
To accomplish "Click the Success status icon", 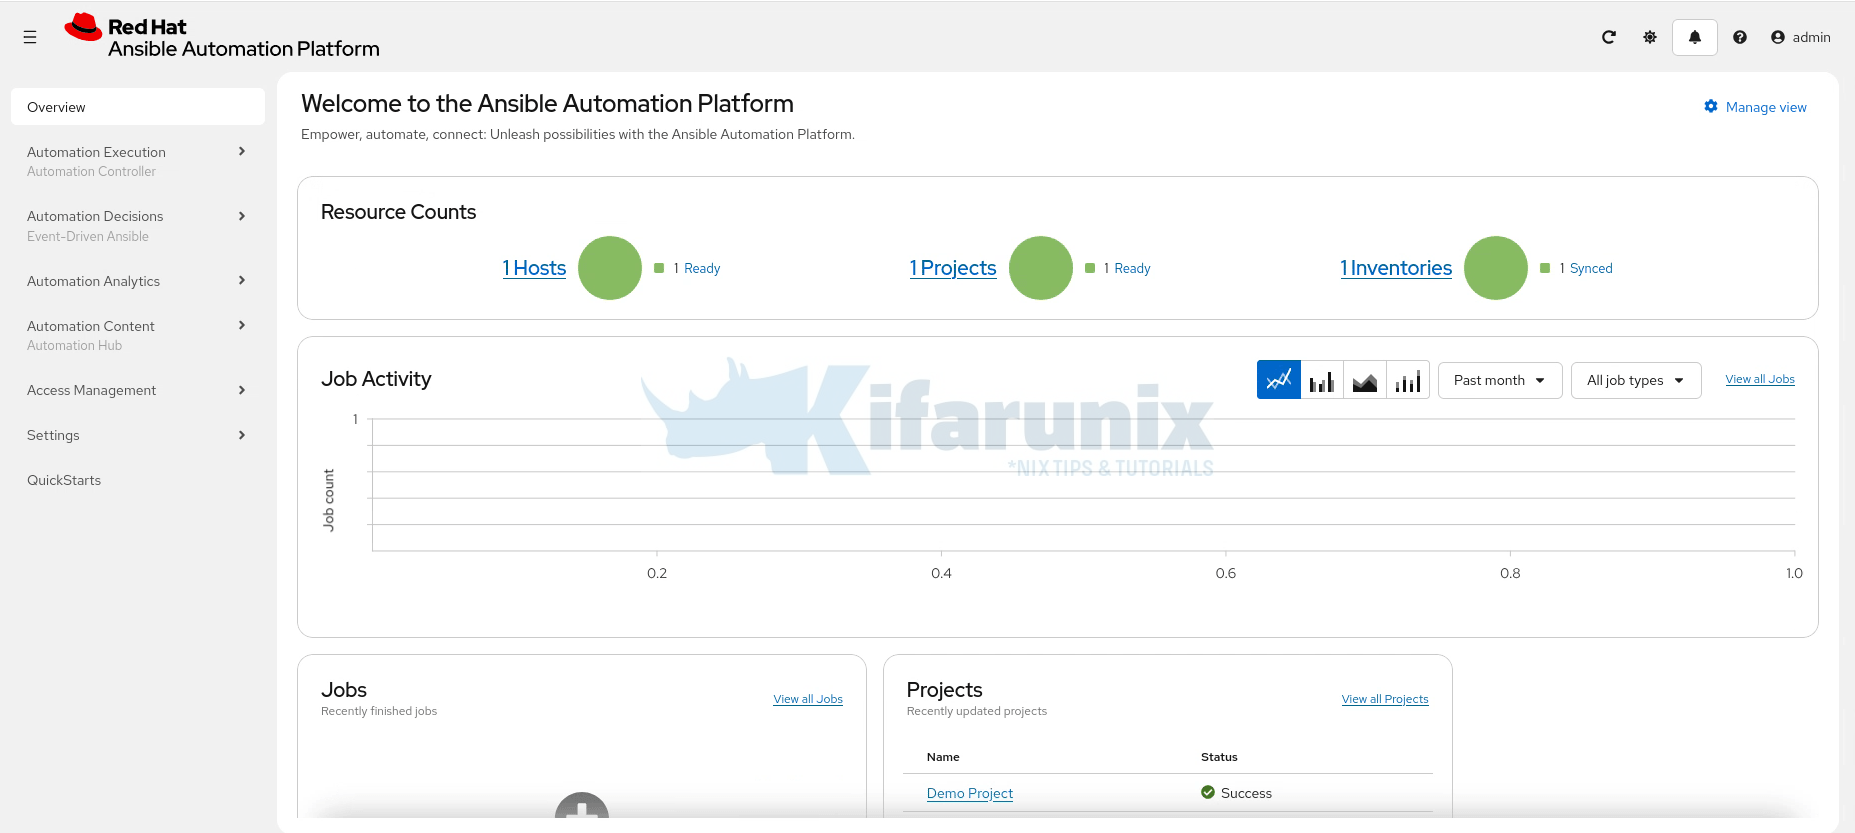I will [x=1208, y=792].
